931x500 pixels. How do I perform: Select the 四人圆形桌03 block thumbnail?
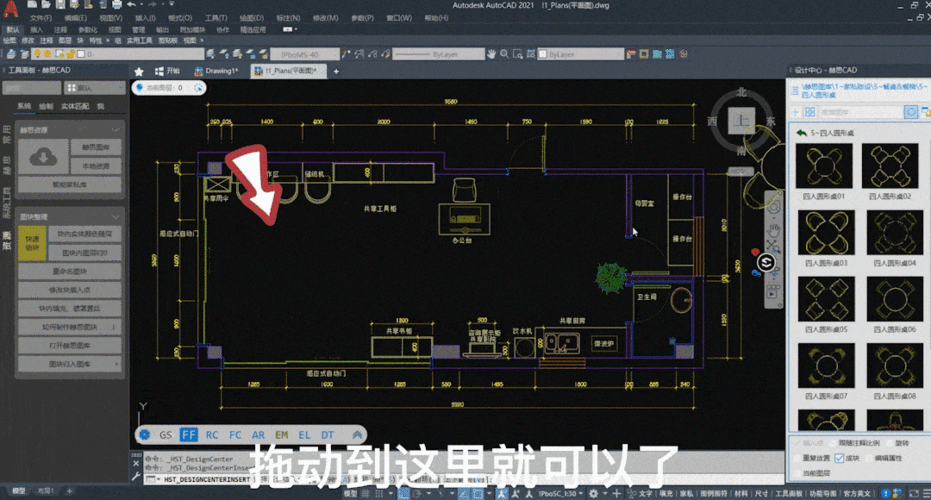click(x=826, y=233)
